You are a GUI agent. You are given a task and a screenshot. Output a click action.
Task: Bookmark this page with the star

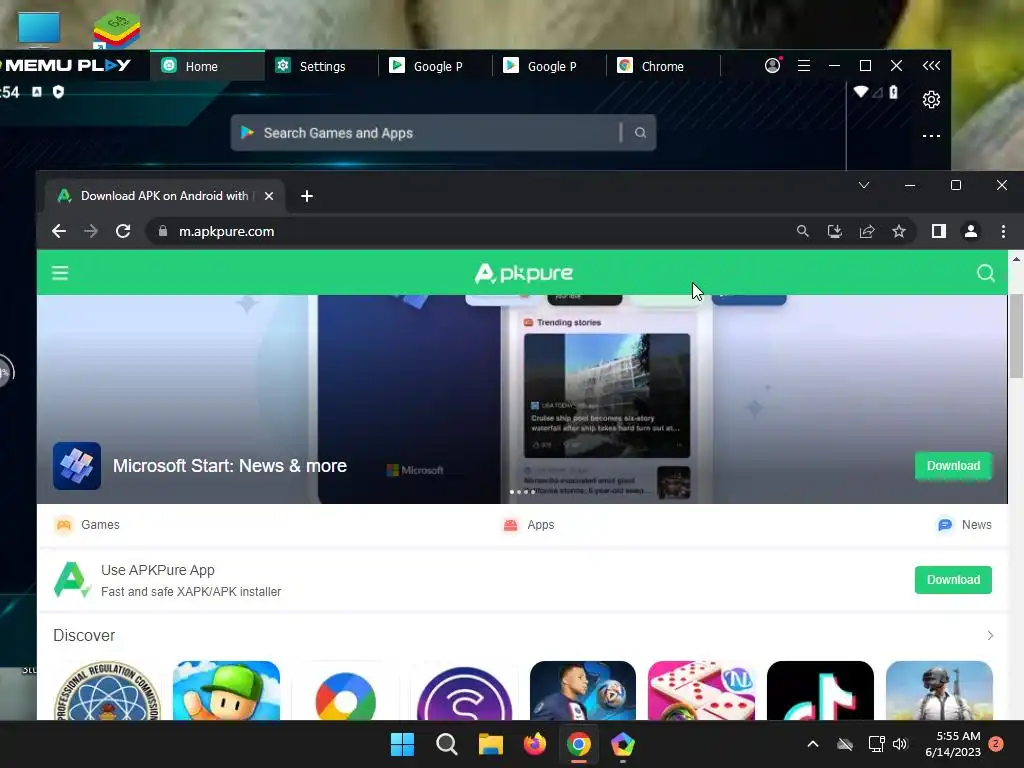tap(899, 231)
